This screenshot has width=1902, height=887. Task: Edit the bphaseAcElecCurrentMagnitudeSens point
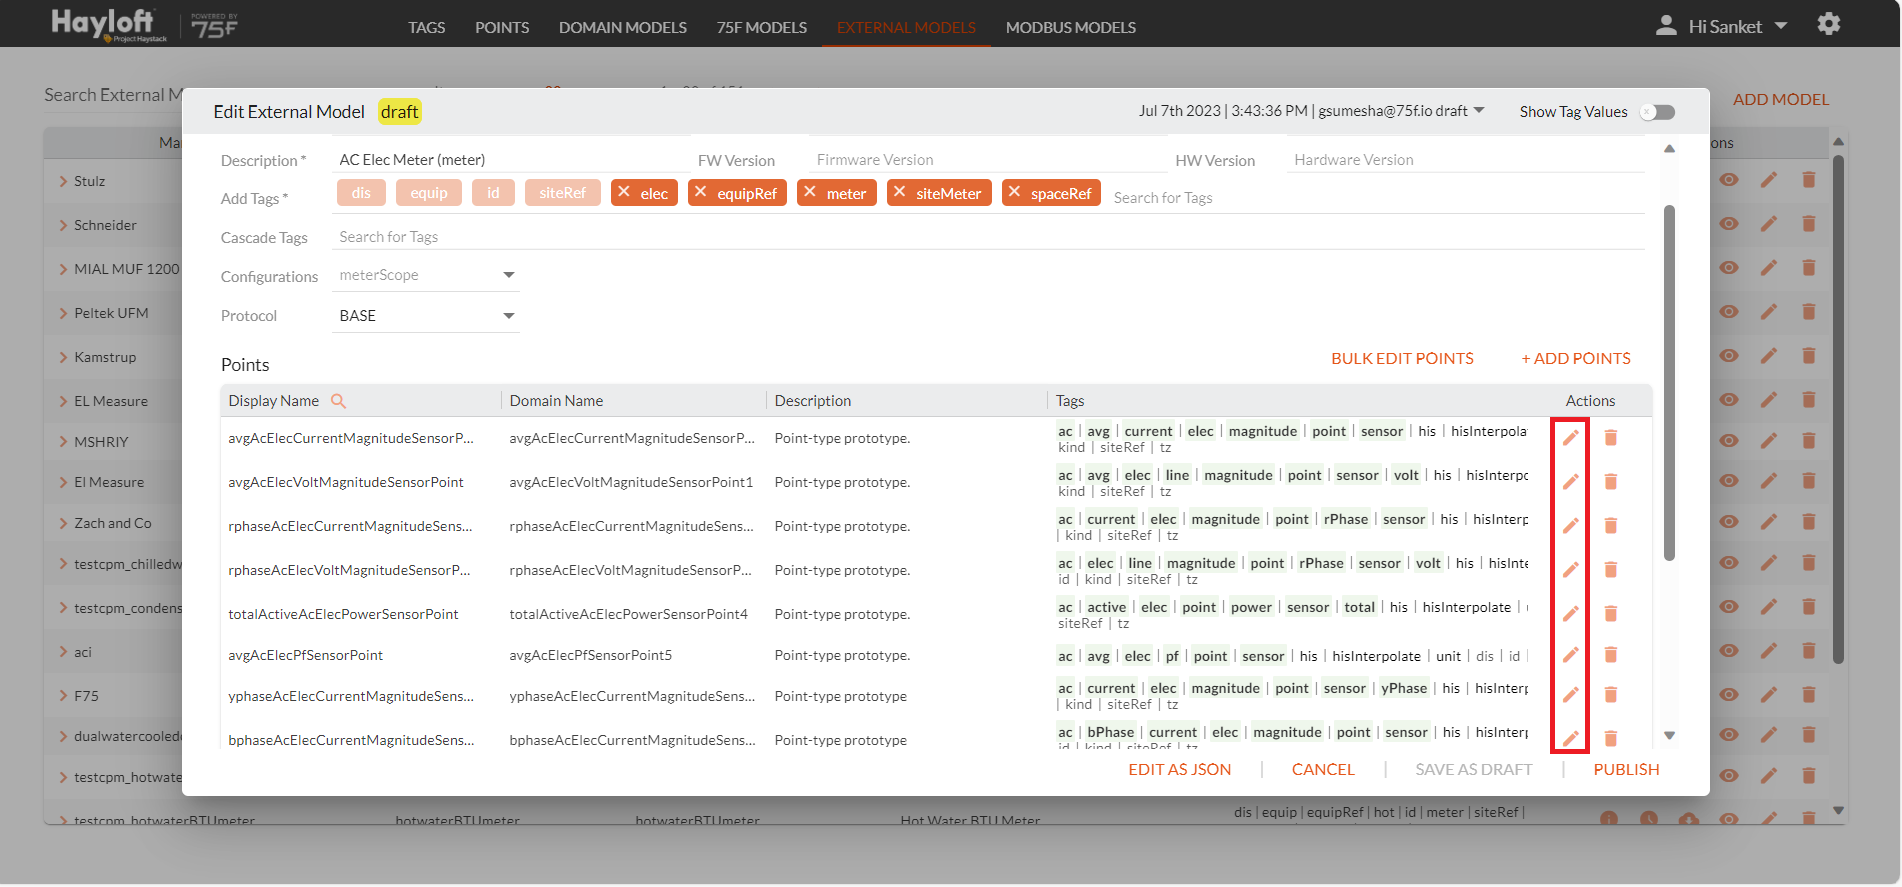1571,739
